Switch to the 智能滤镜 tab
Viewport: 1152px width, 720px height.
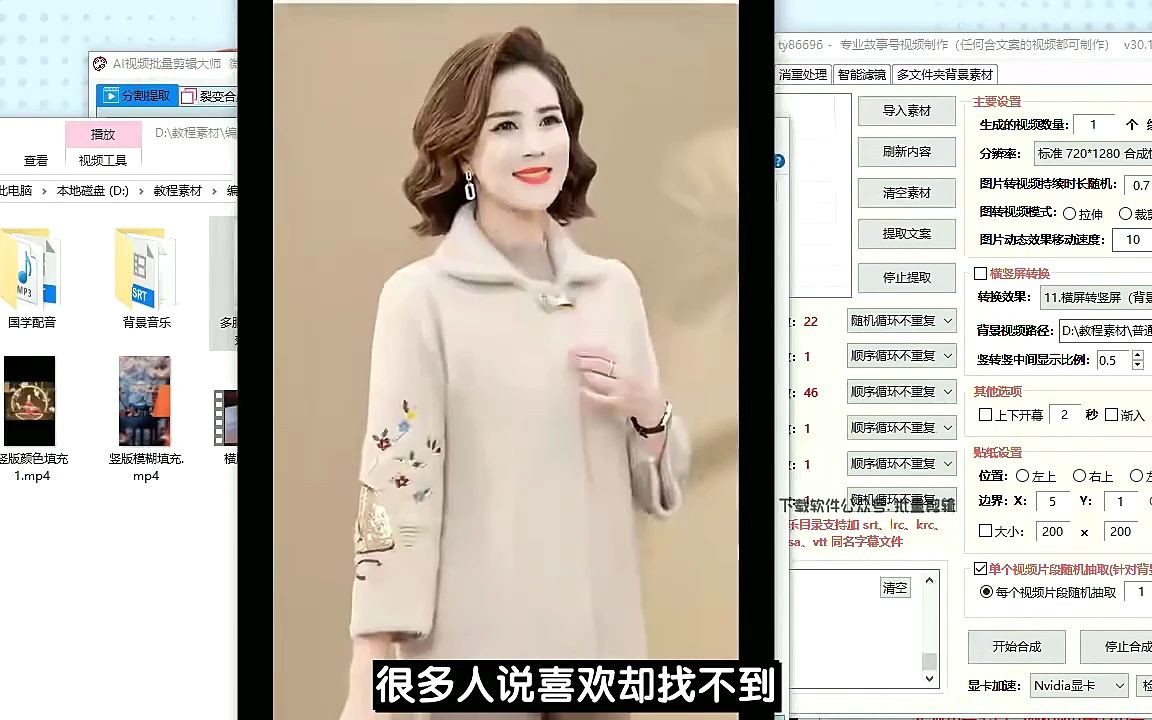862,74
